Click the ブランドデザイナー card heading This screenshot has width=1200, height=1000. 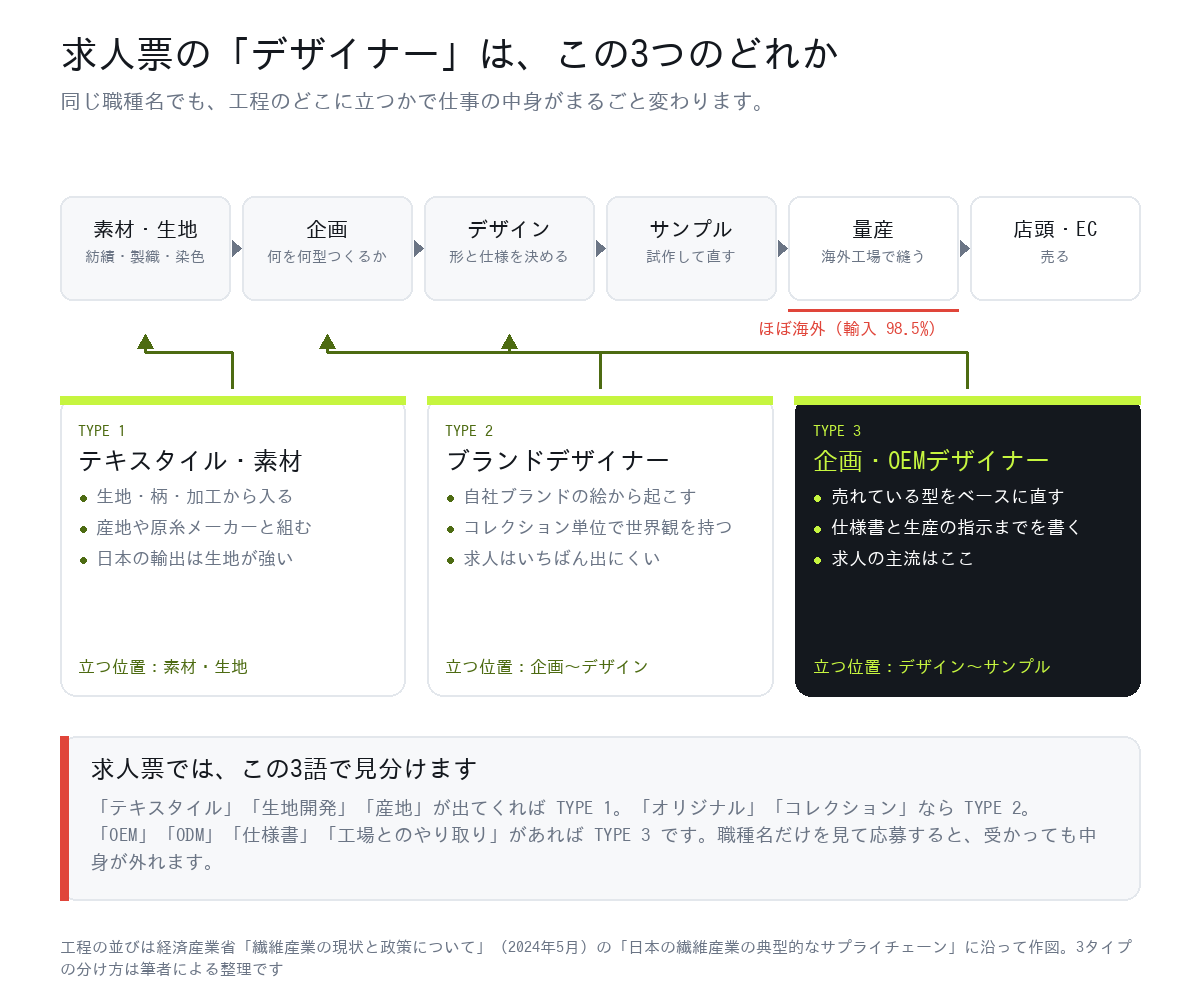pos(557,461)
